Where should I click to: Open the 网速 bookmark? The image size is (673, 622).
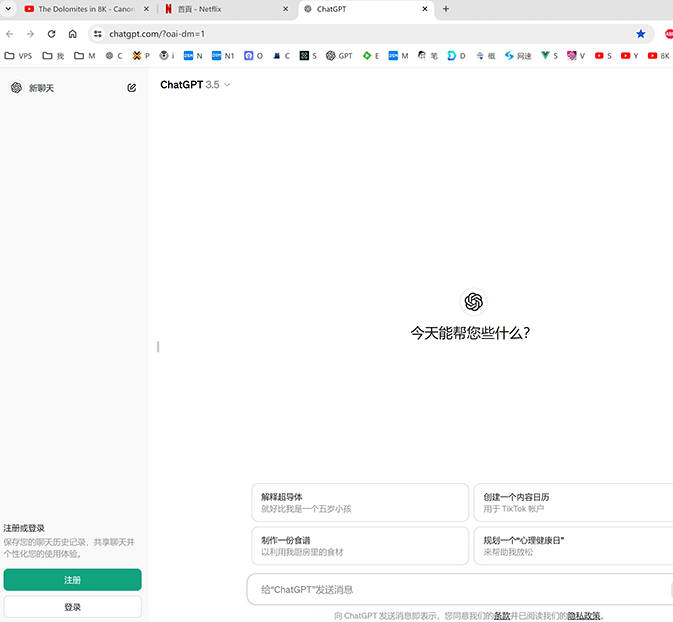[518, 56]
